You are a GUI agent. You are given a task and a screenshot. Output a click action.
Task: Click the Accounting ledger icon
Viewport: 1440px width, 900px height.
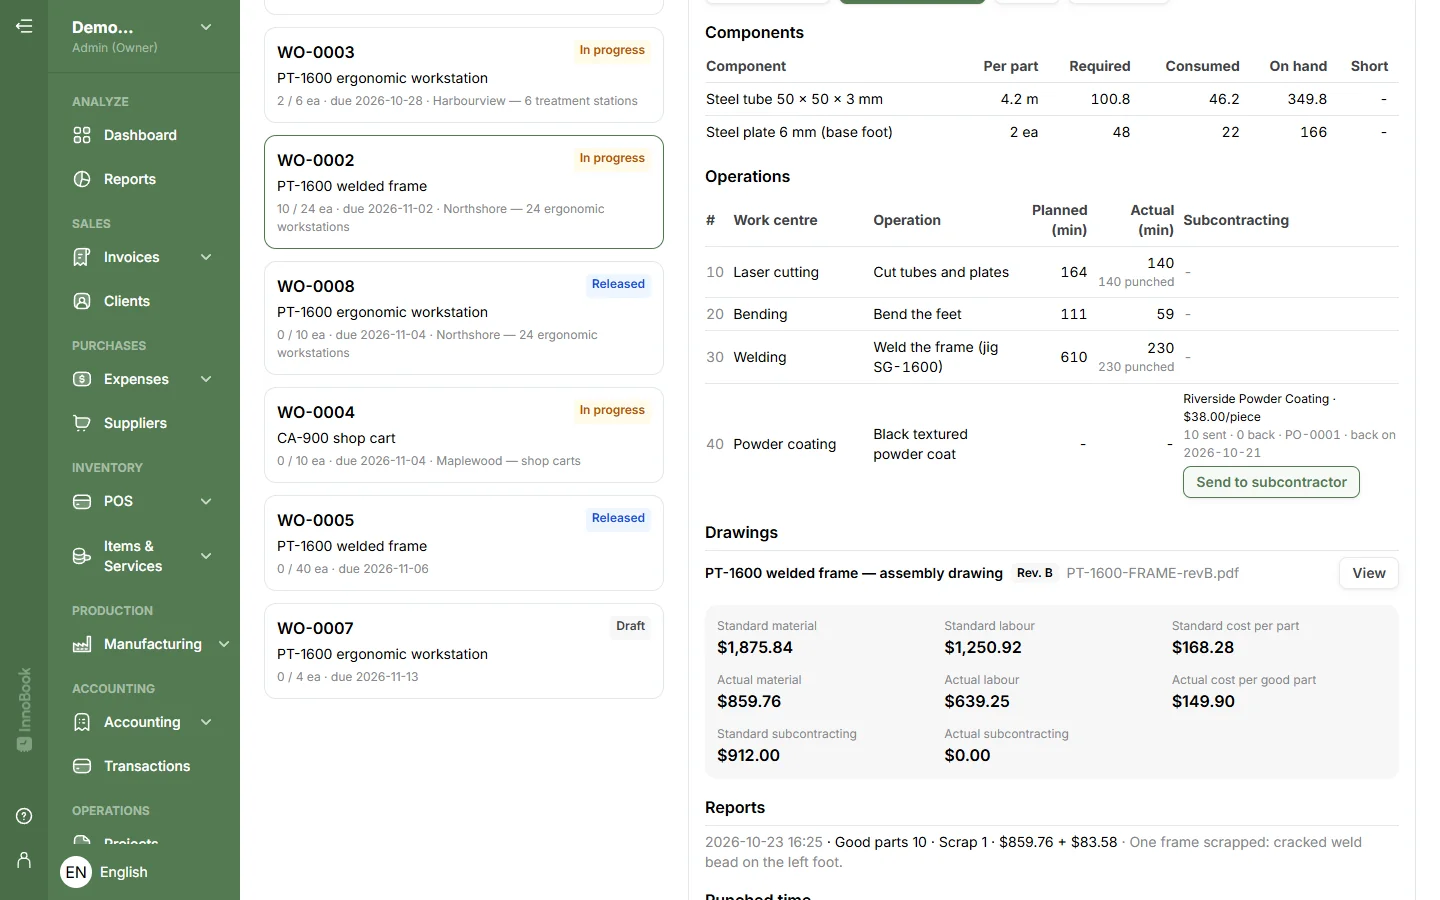(82, 722)
